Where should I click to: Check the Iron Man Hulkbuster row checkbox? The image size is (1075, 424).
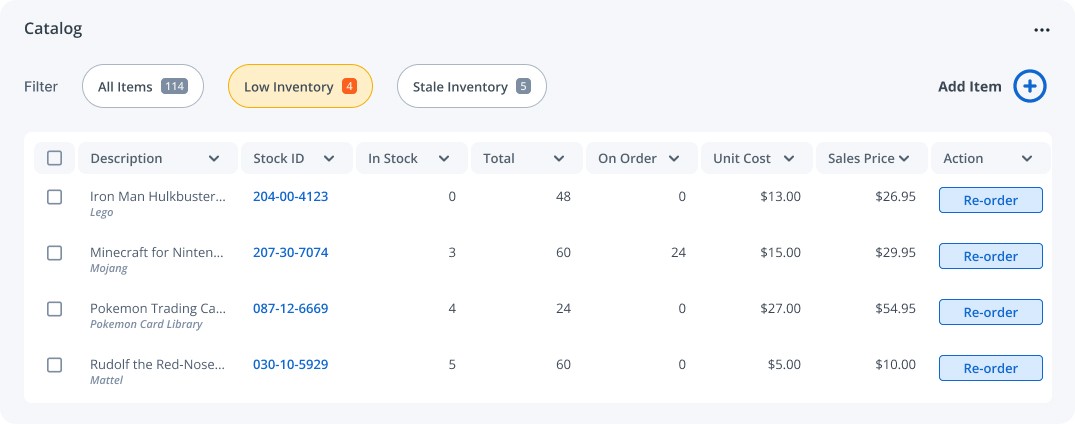[55, 197]
